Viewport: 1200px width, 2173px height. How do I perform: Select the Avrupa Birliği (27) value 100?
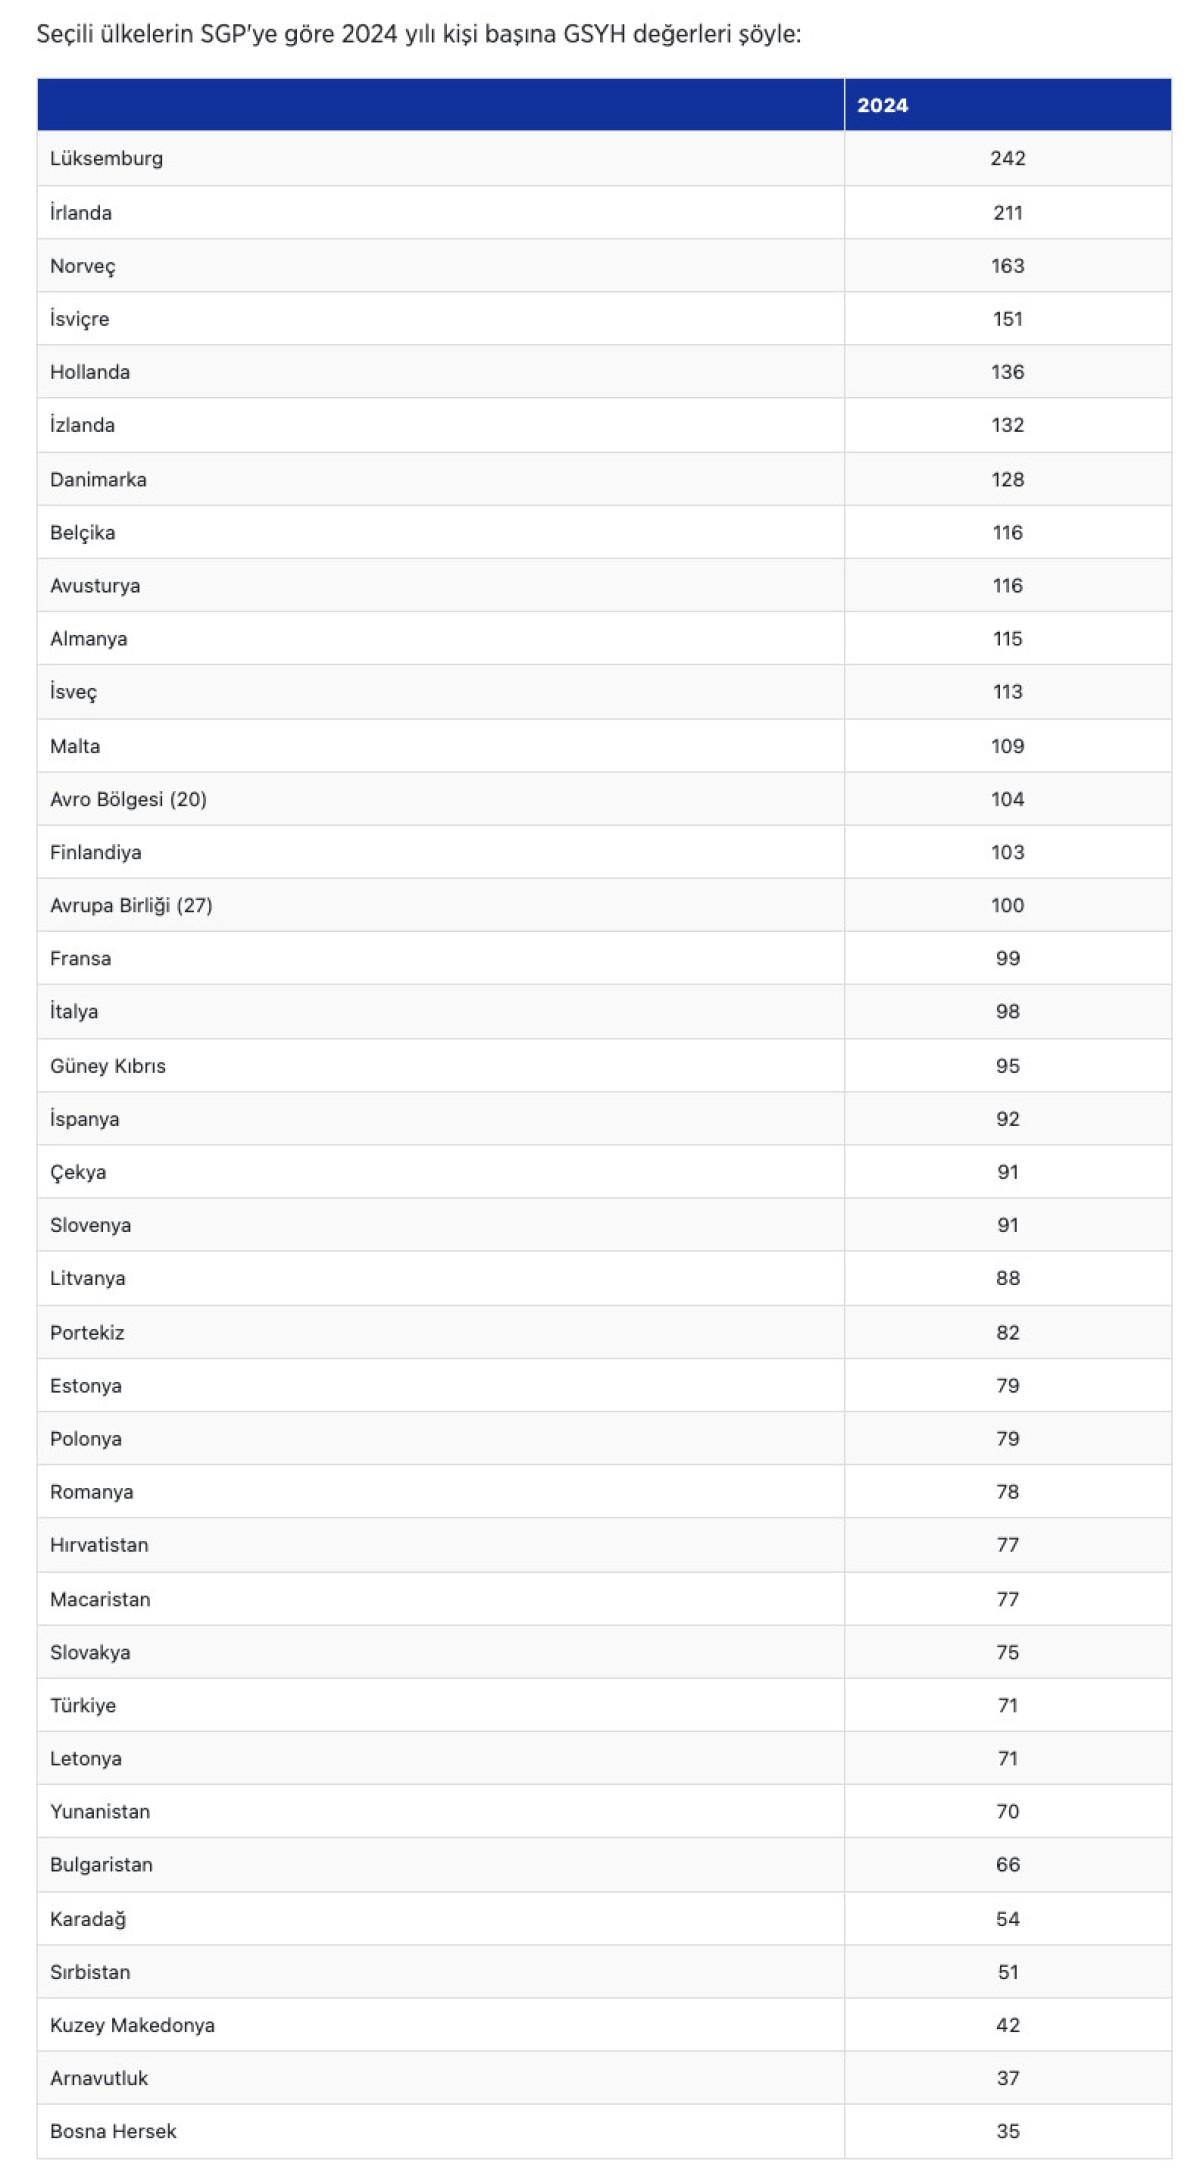pos(1007,905)
